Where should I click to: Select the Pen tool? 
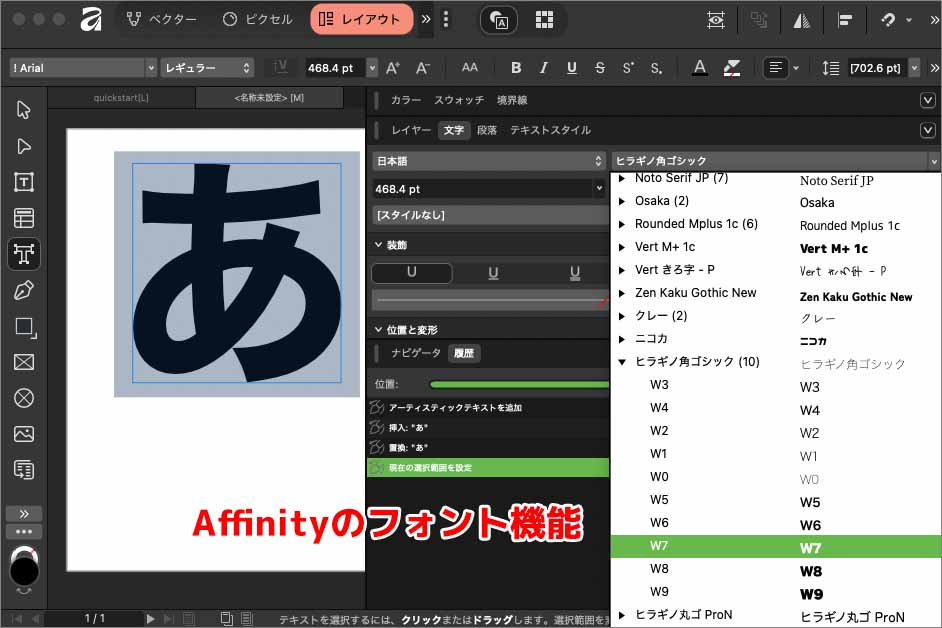point(24,290)
